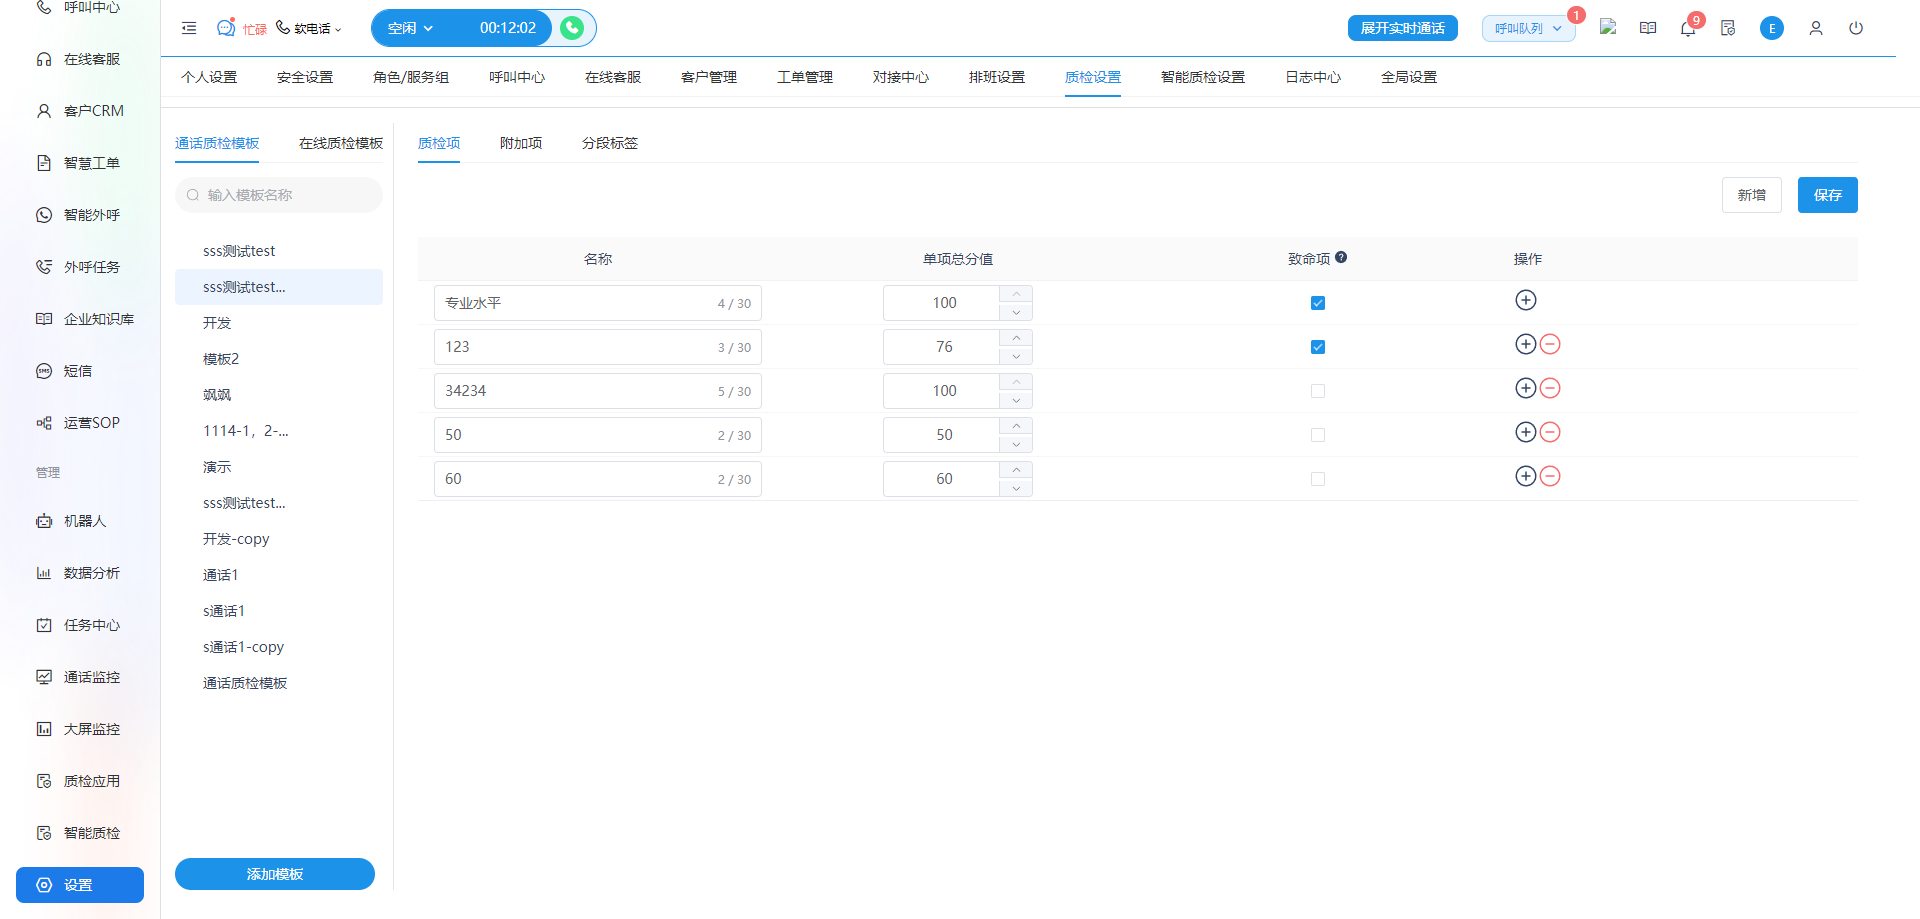Open 质检应用 in the sidebar
This screenshot has width=1920, height=919.
[x=80, y=781]
